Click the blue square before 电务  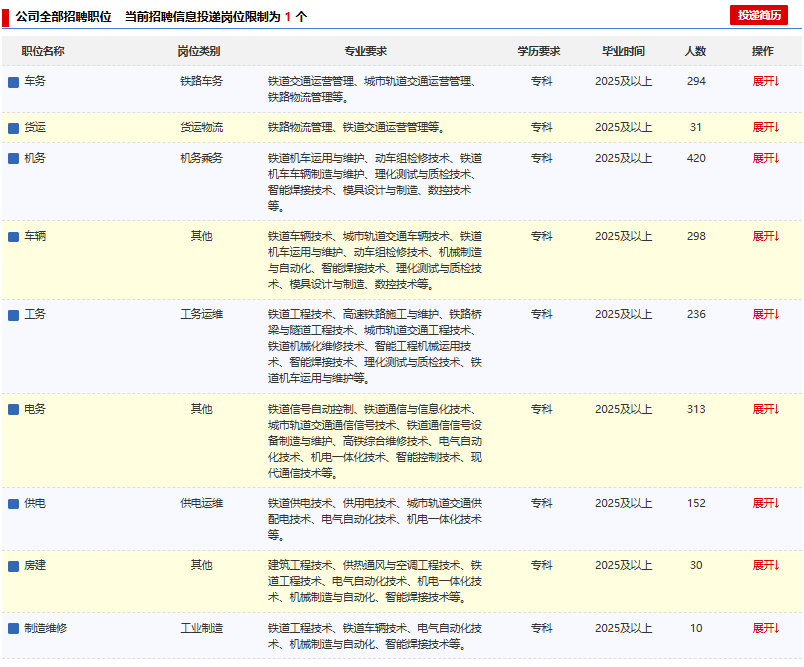click(13, 410)
